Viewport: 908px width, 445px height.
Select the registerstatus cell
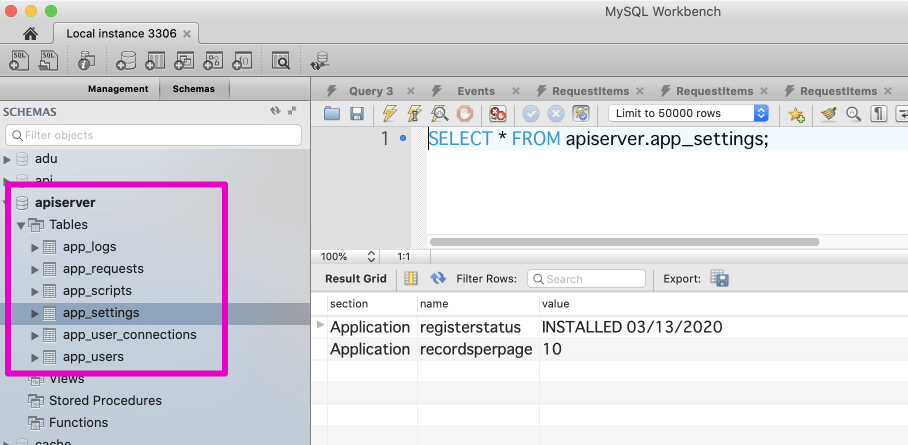pos(478,327)
